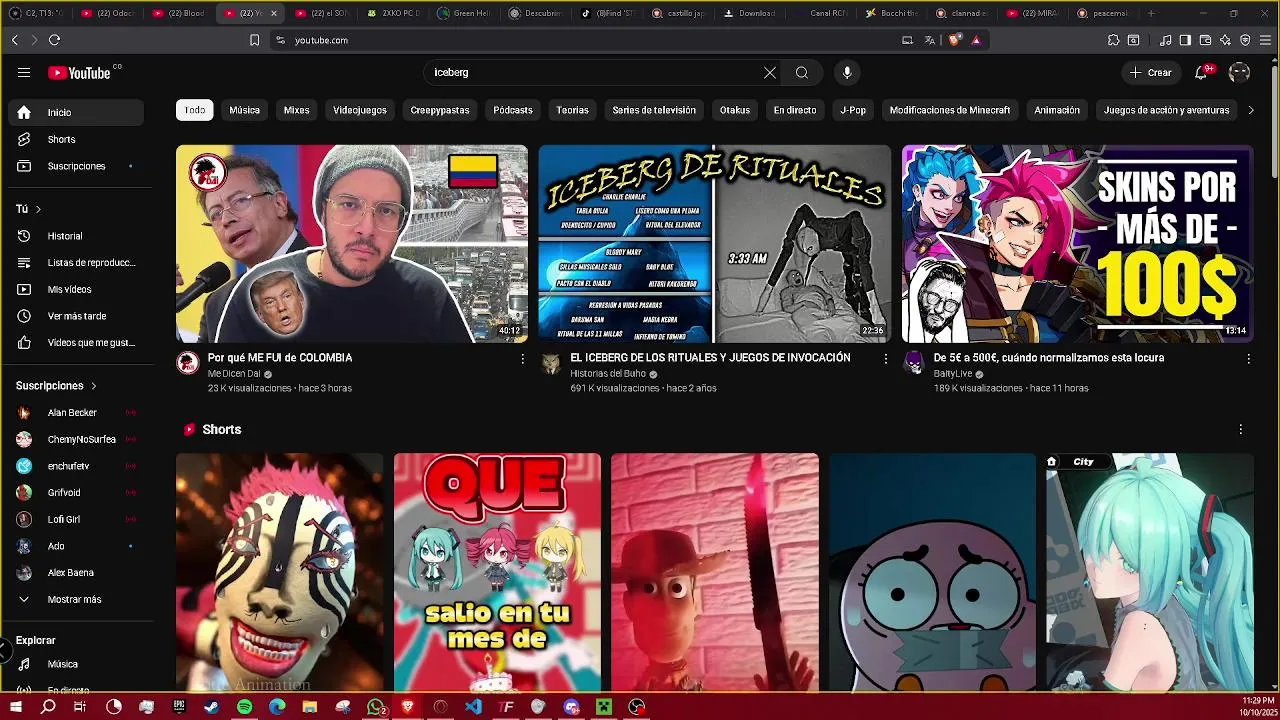1280x720 pixels.
Task: Open the browser extensions puzzle icon
Action: coord(1113,40)
